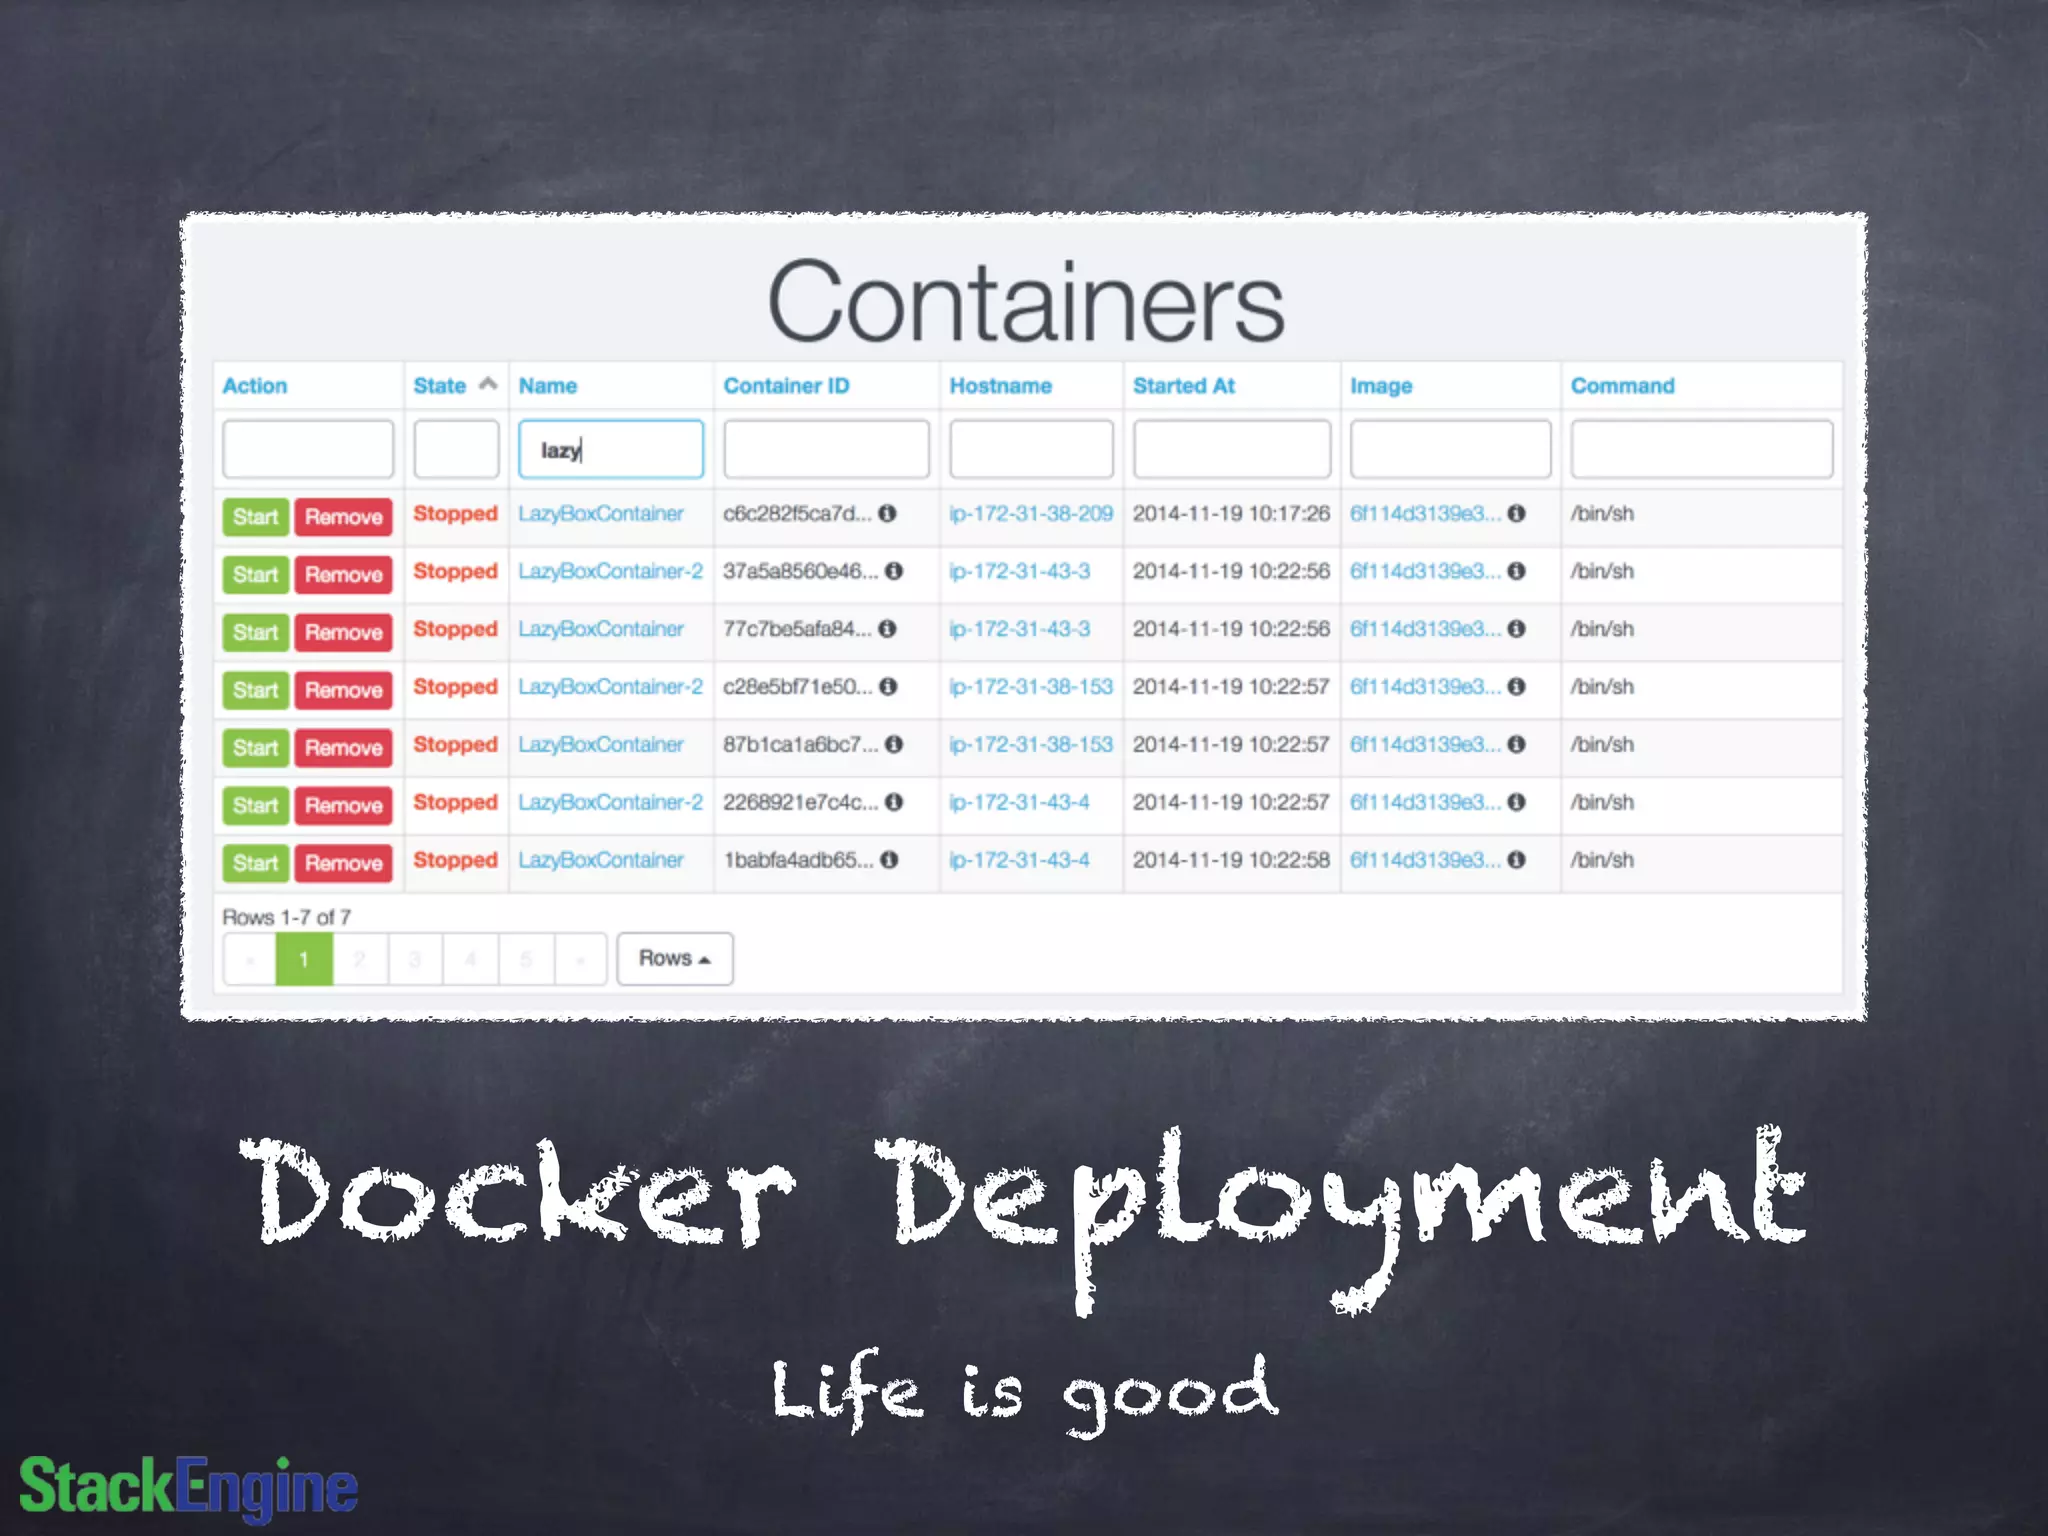Focus the Container ID filter input
The height and width of the screenshot is (1536, 2048).
pos(826,449)
